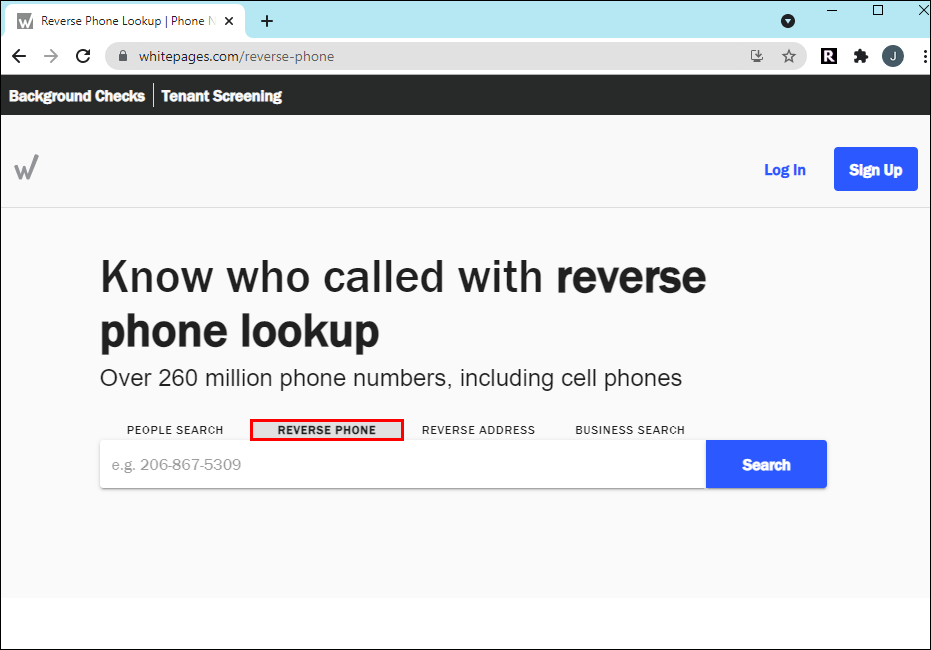Focus the phone number search field

click(403, 464)
